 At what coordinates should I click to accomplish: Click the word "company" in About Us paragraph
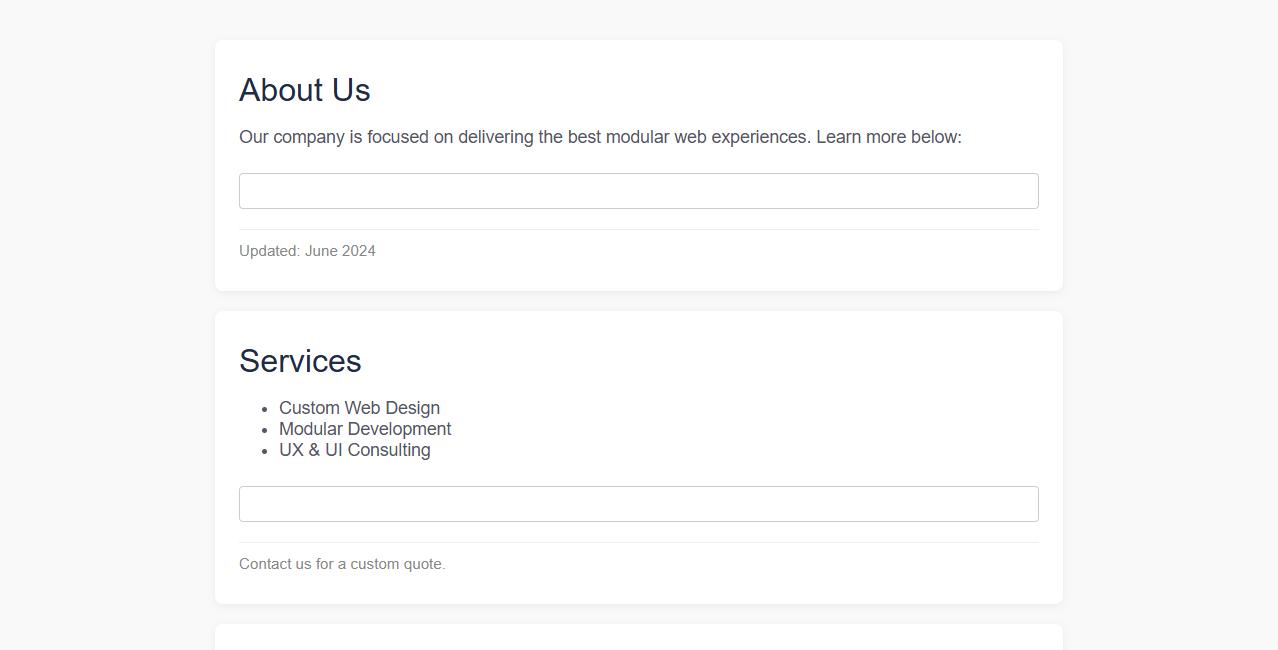point(309,137)
